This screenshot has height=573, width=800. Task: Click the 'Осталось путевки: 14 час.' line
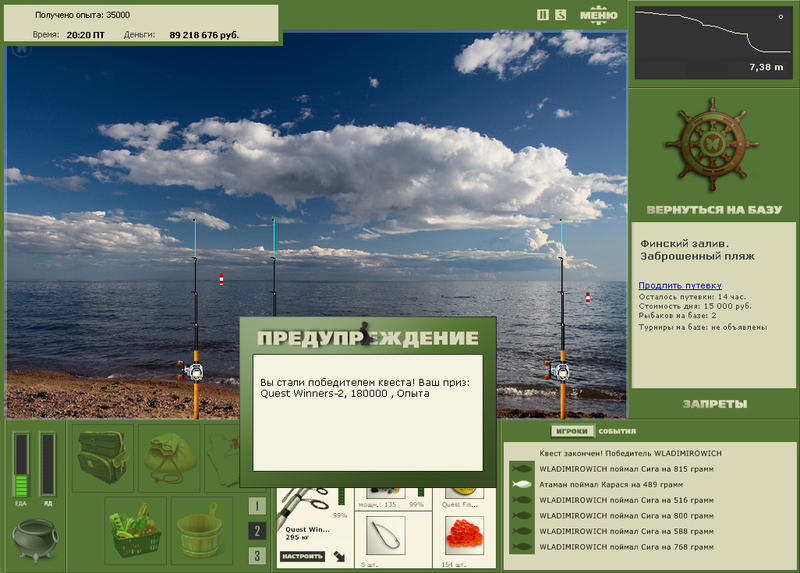click(x=692, y=296)
